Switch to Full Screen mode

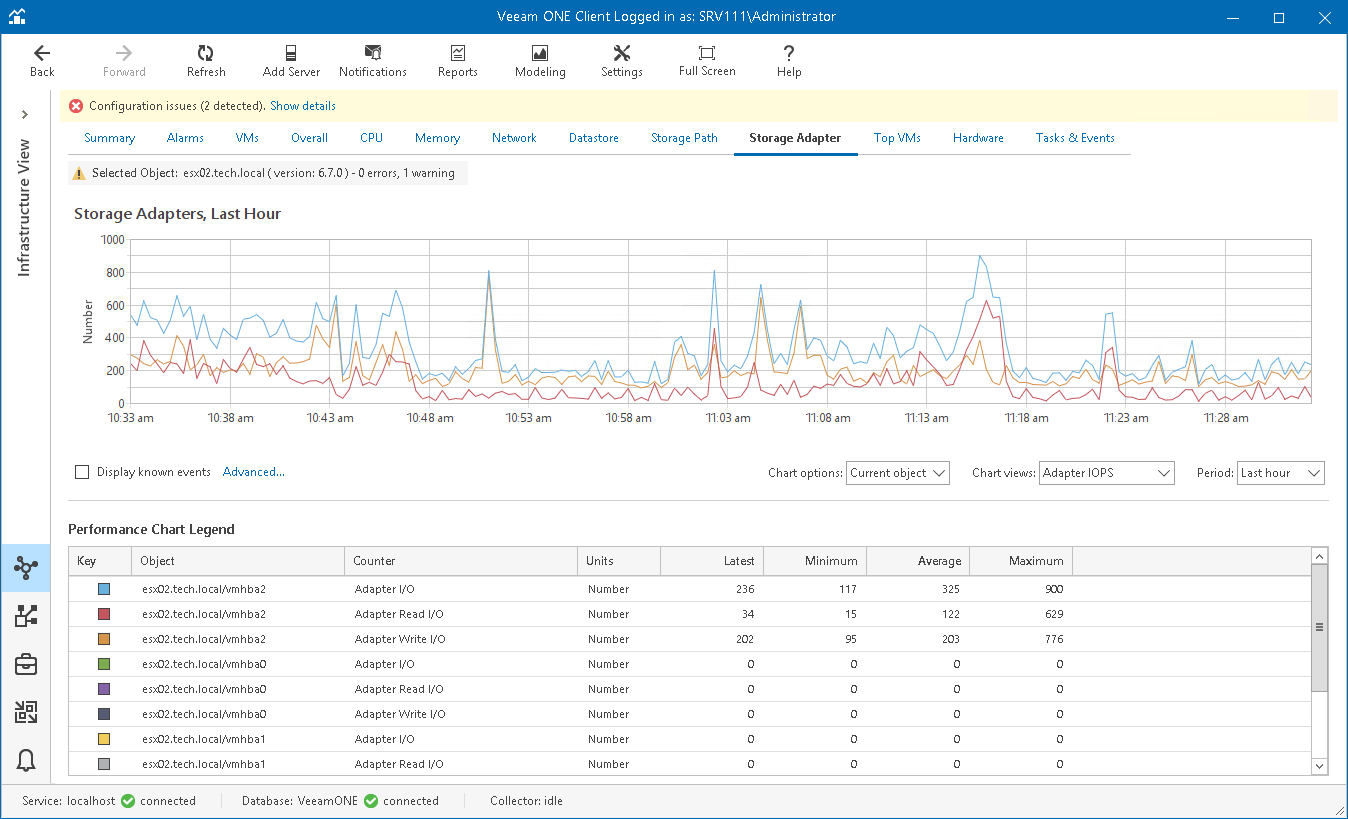(x=706, y=60)
